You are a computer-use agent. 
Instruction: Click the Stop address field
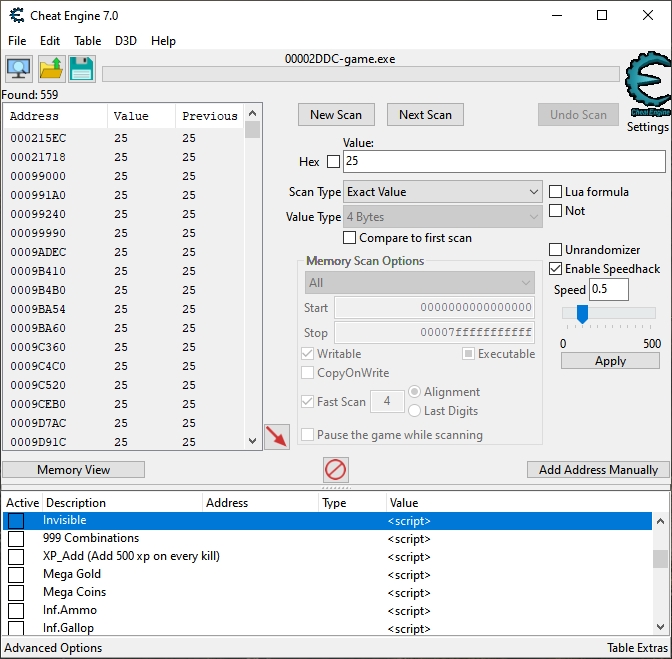434,332
